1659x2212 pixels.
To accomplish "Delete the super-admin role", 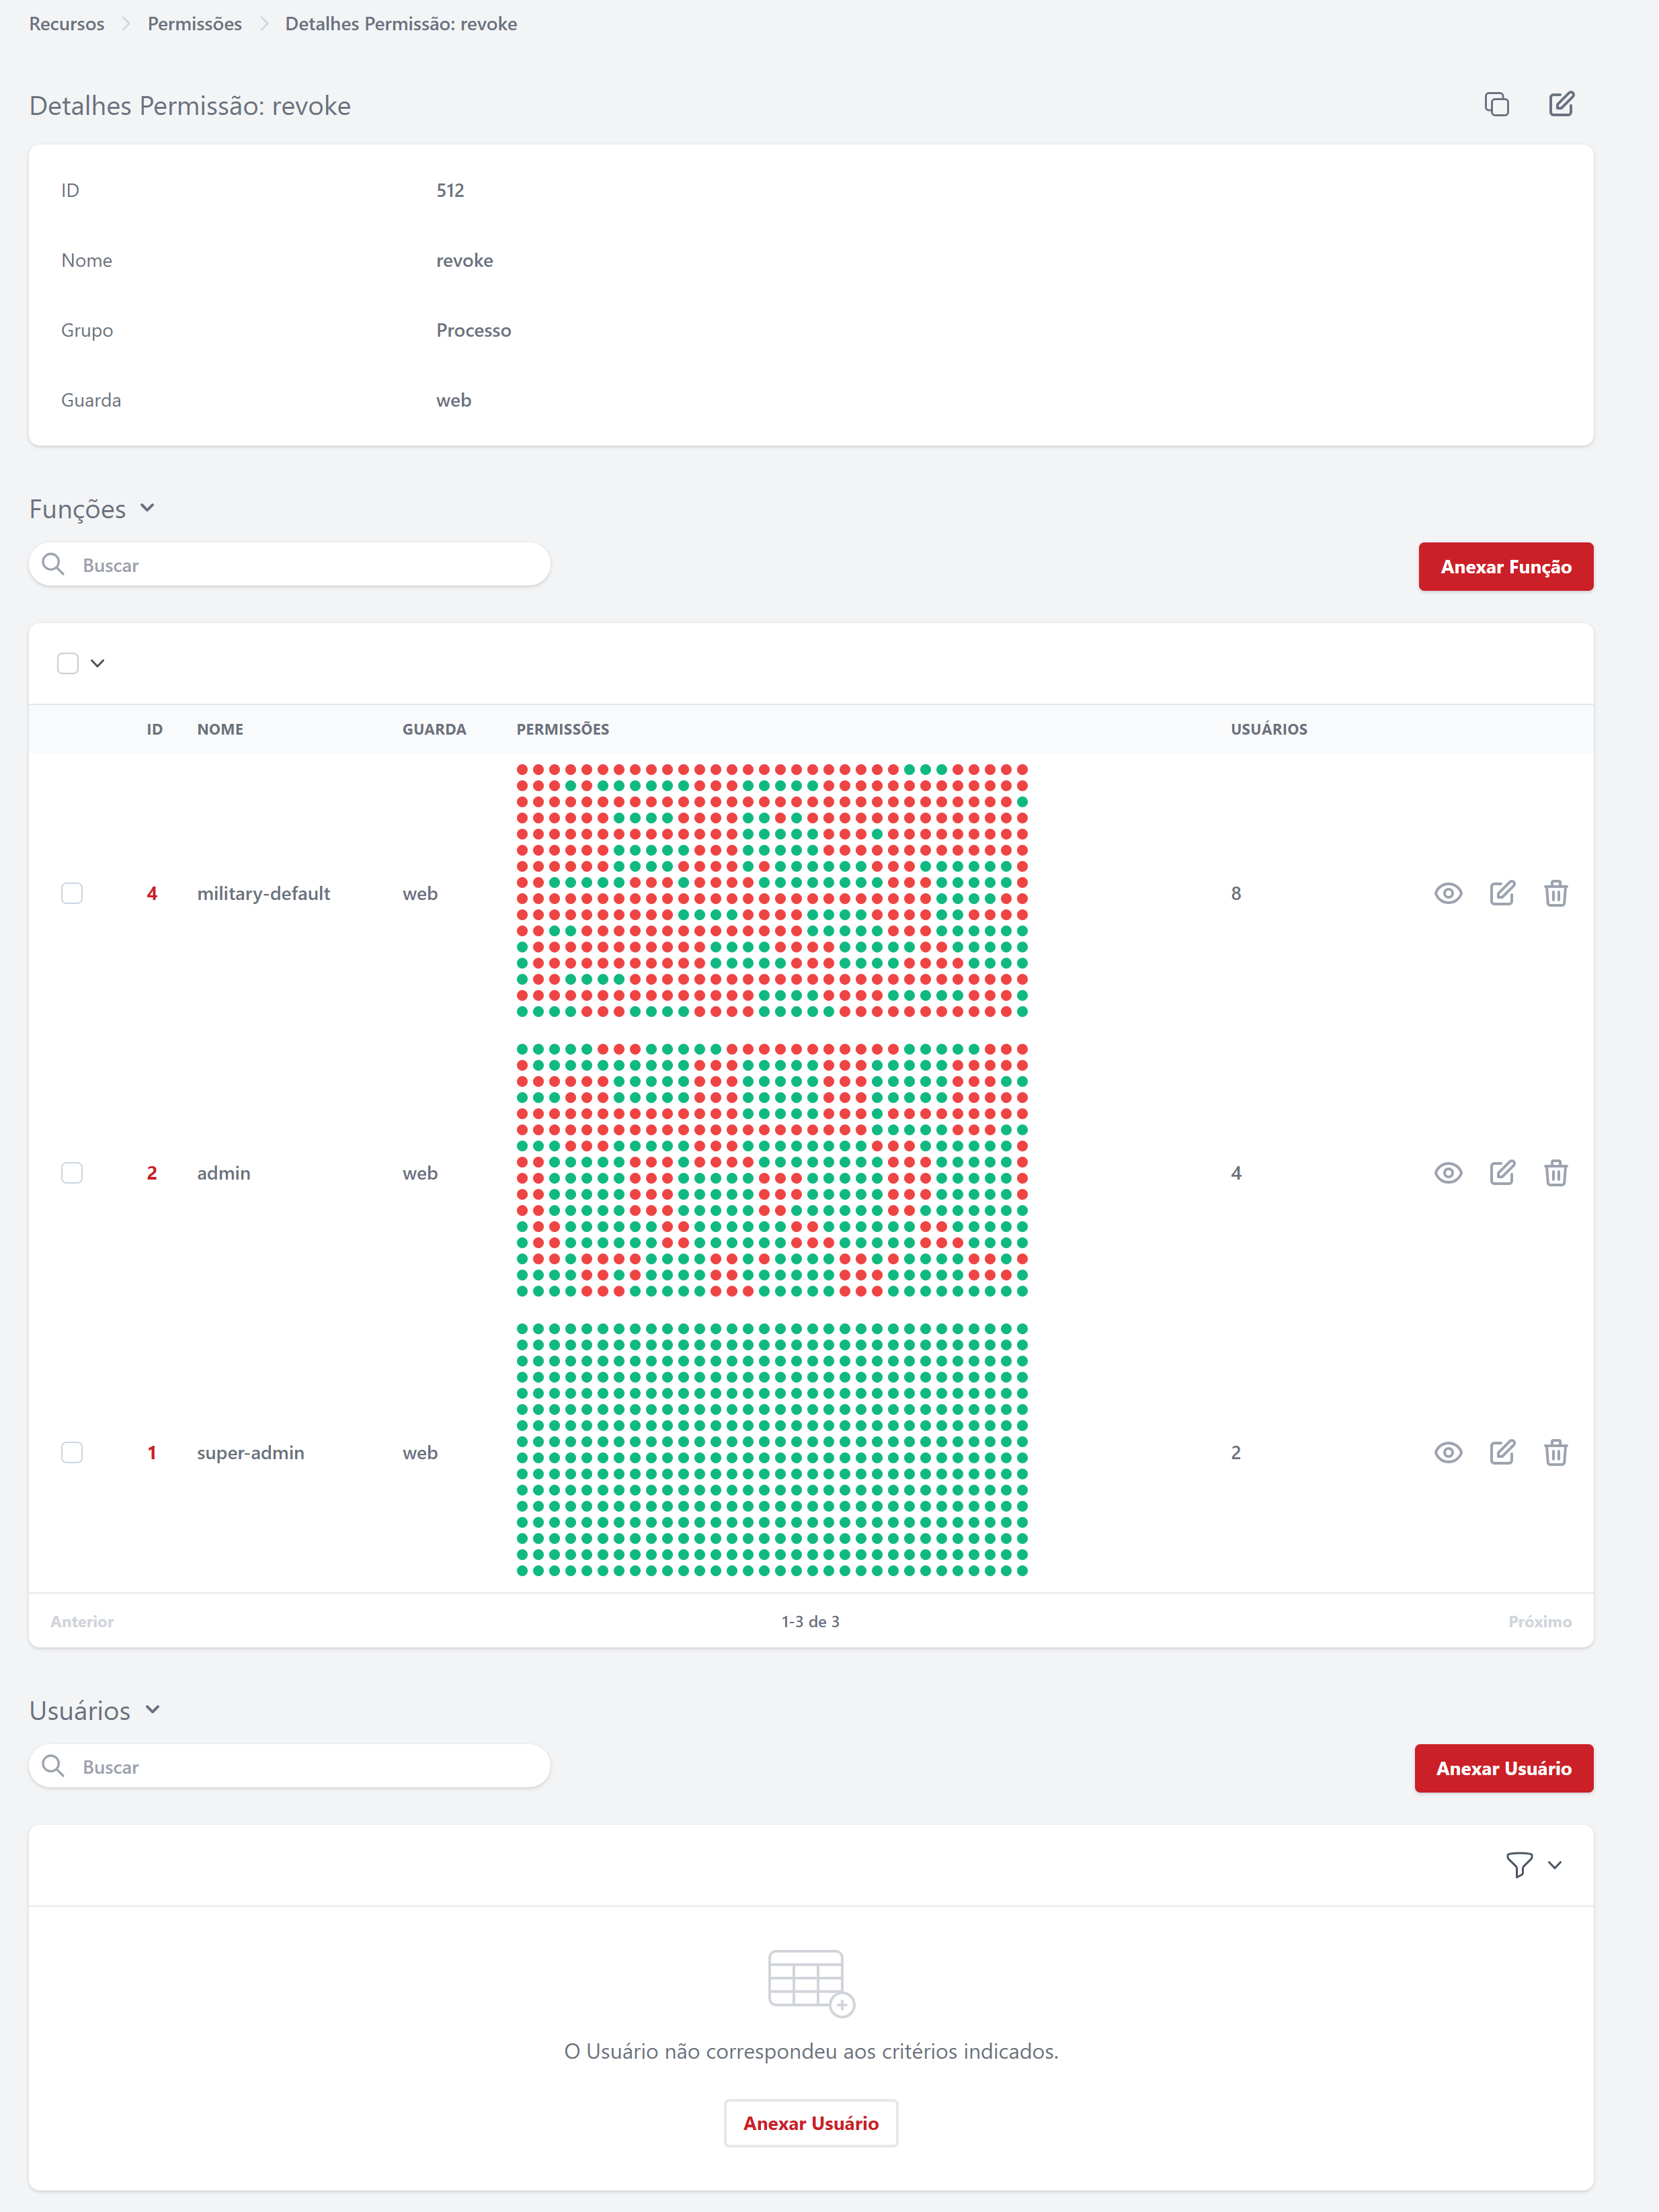I will 1555,1452.
